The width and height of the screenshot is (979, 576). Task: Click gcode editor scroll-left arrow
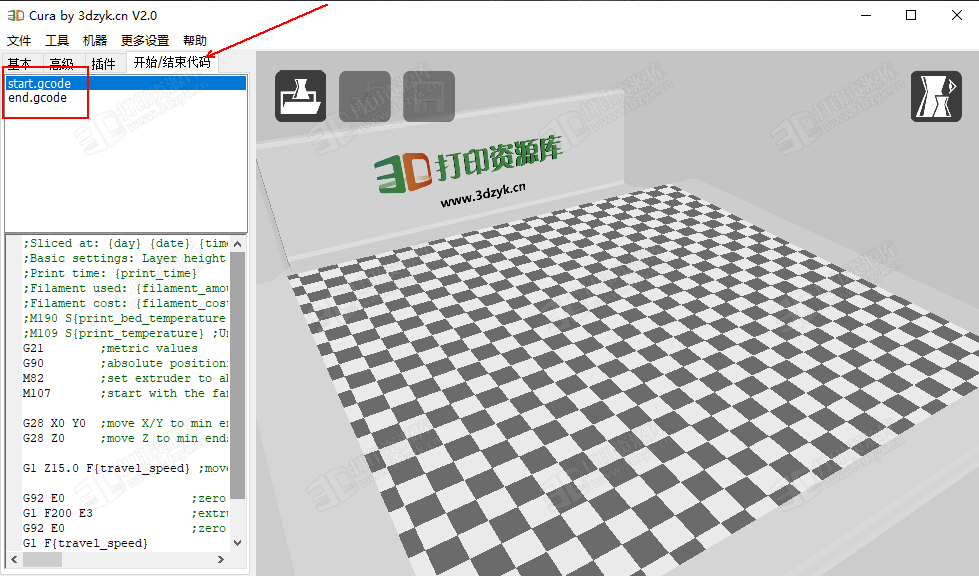click(x=13, y=560)
